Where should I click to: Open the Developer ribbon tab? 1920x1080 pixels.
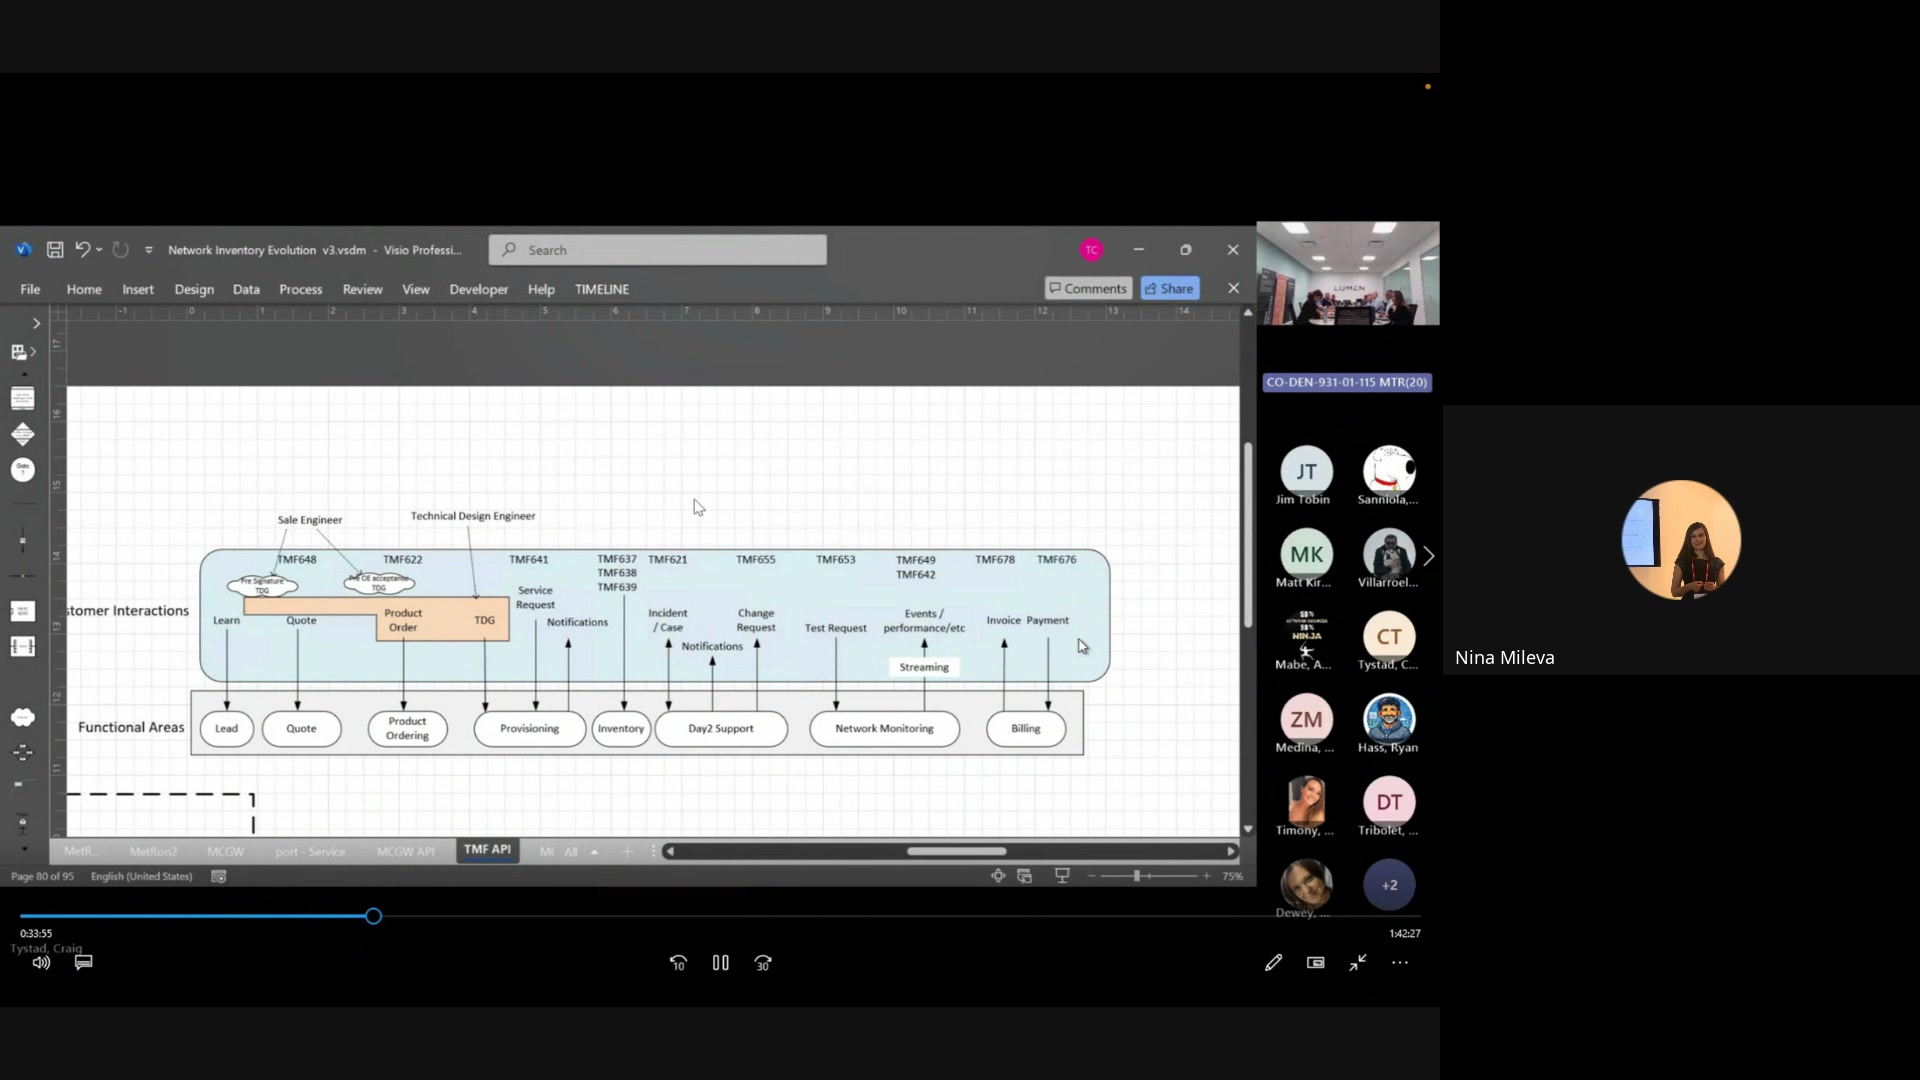click(478, 289)
